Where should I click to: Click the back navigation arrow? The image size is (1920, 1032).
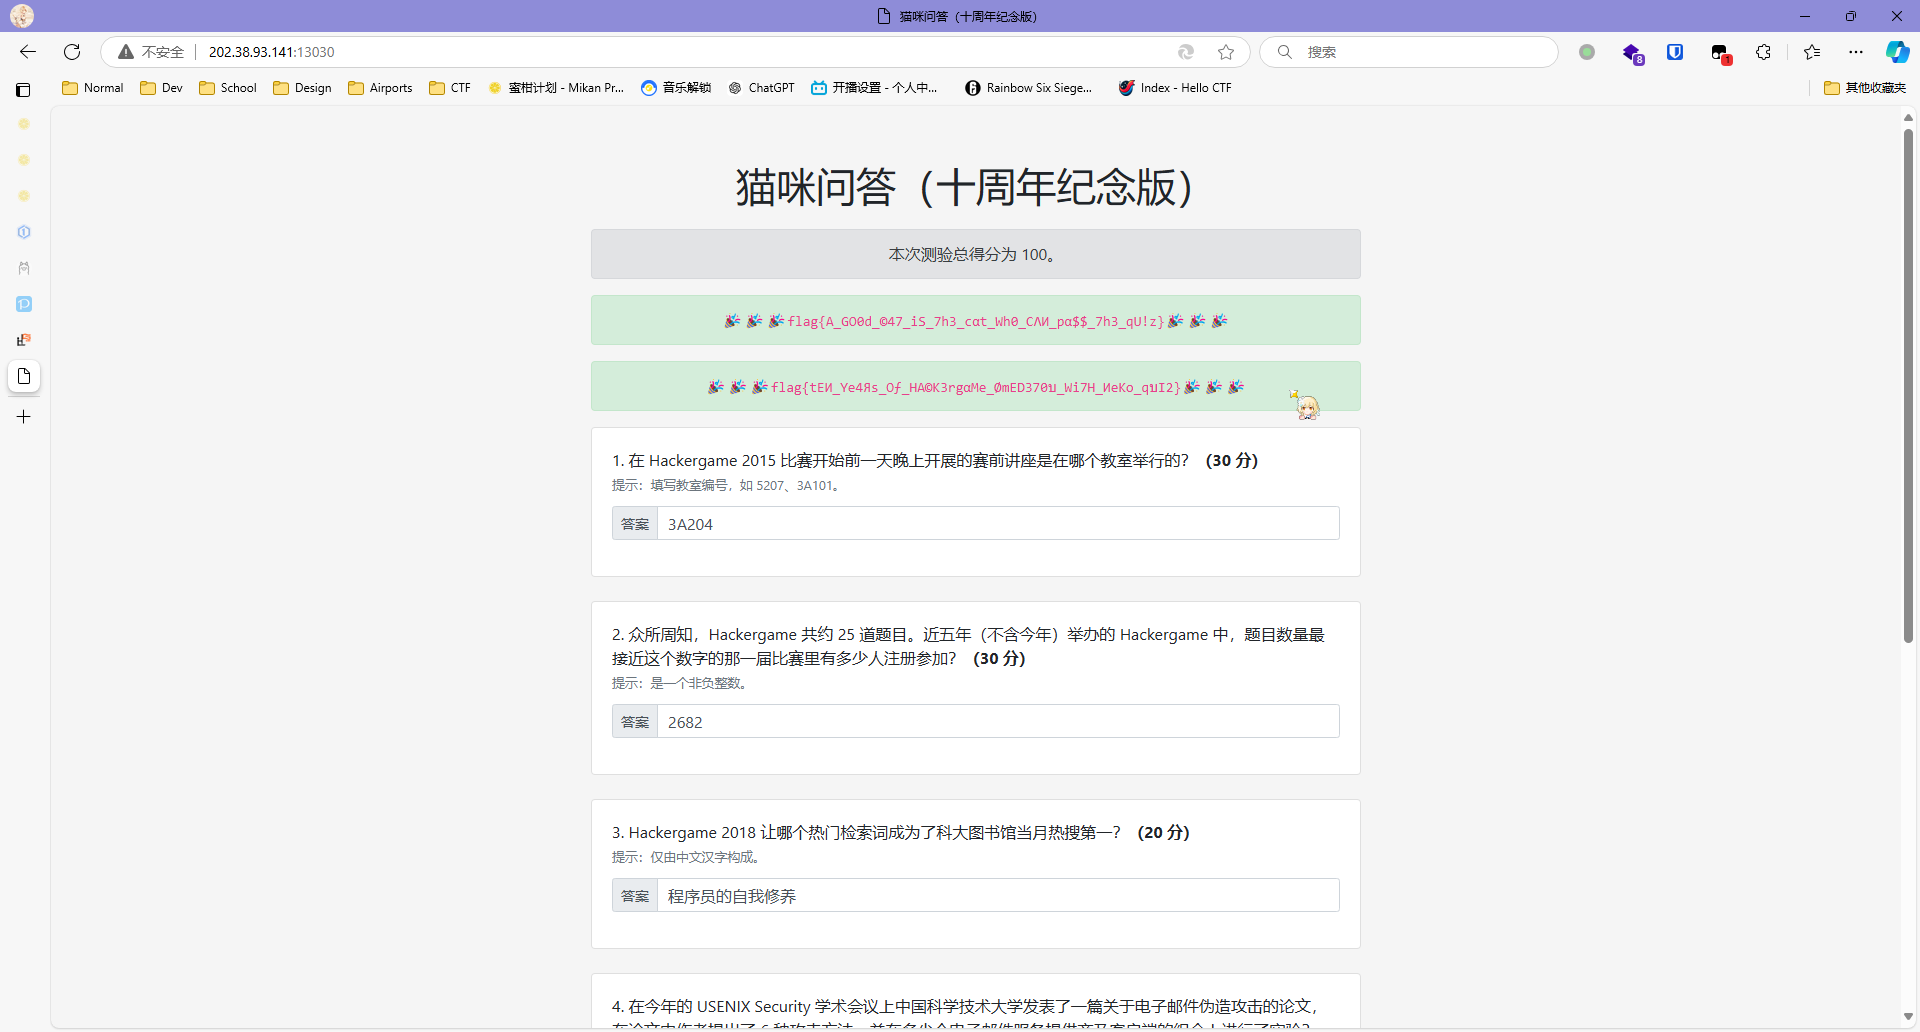tap(28, 52)
